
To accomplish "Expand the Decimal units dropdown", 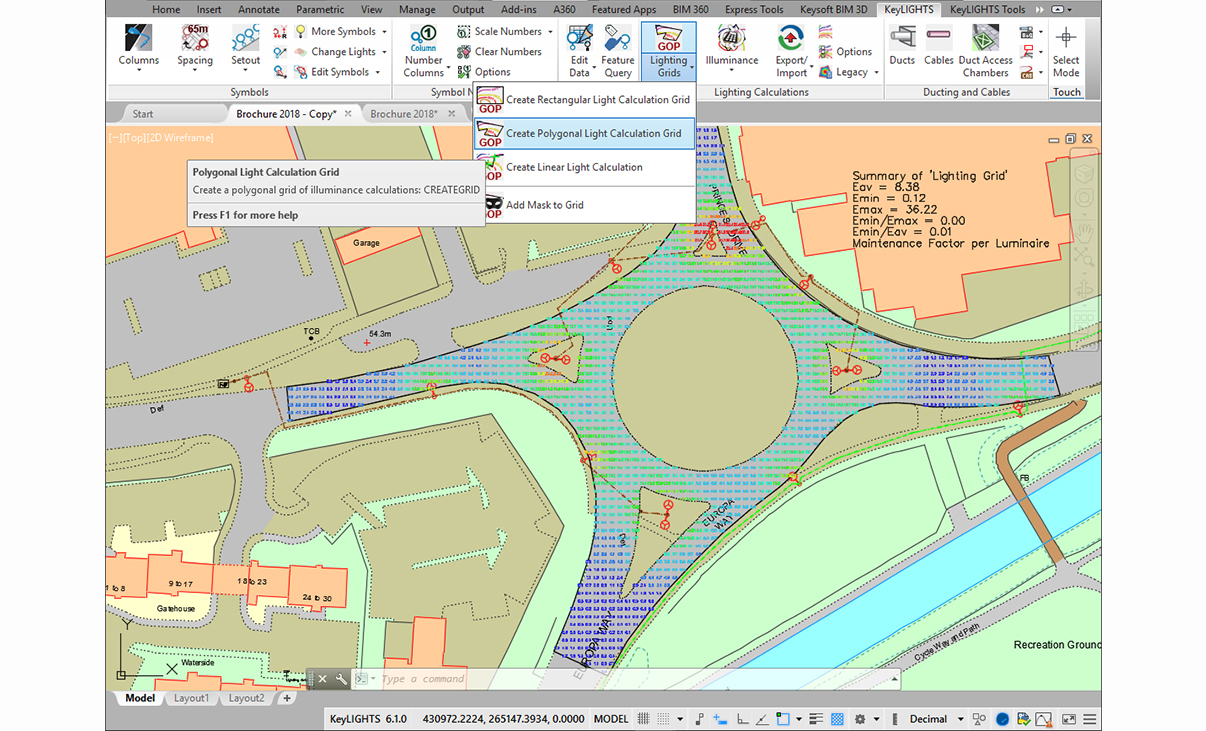I will (960, 719).
